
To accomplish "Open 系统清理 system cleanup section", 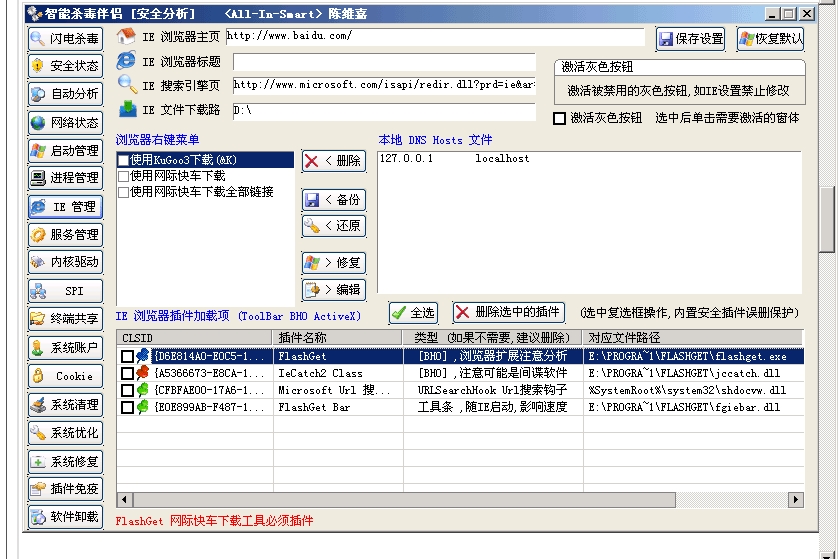I will pyautogui.click(x=65, y=405).
